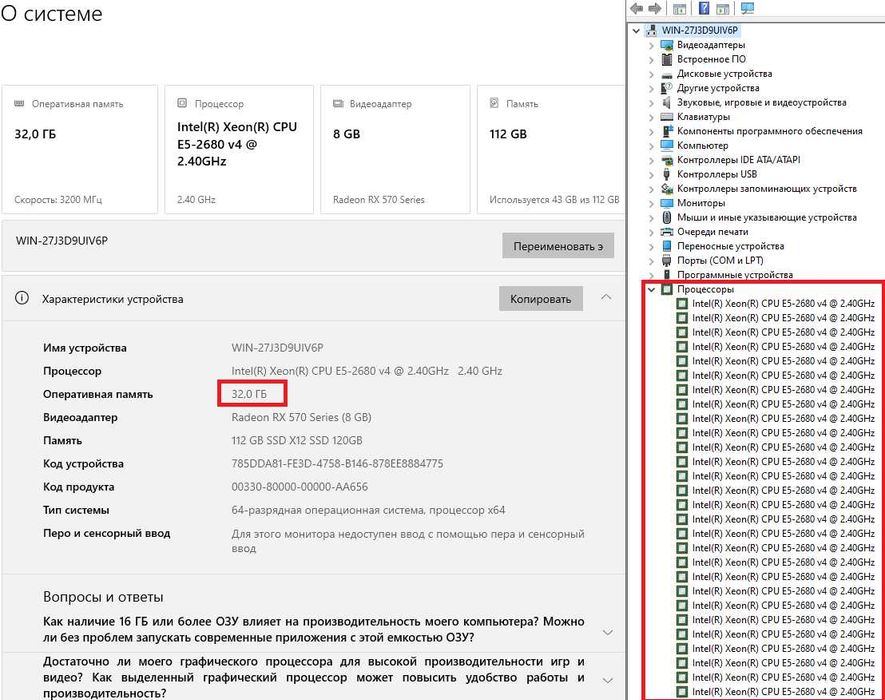Image resolution: width=885 pixels, height=700 pixels.
Task: Click the 112 GB value on Память card
Action: tap(508, 134)
